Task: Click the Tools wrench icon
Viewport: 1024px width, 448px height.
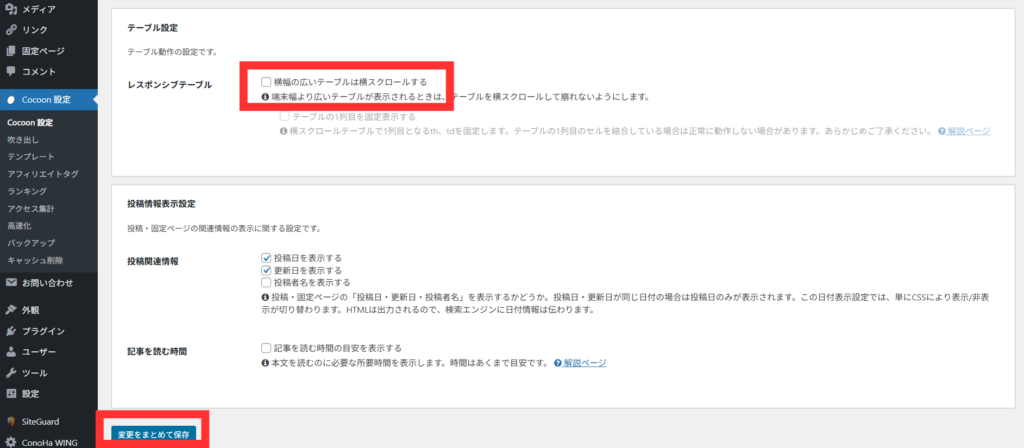Action: tap(10, 373)
